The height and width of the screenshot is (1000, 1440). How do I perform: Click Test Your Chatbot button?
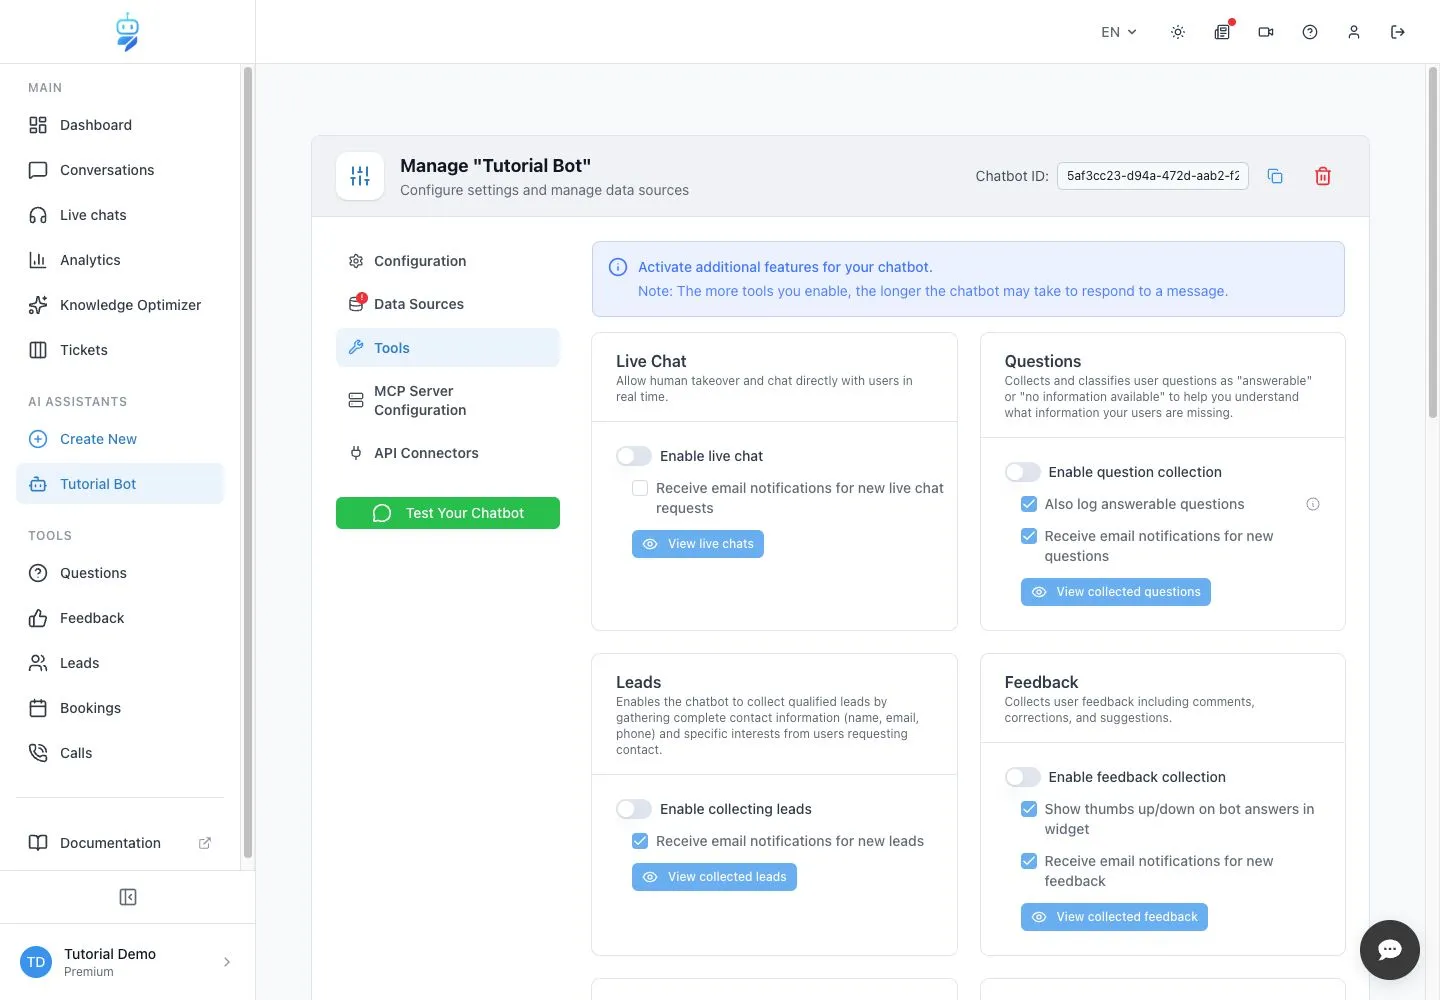448,513
